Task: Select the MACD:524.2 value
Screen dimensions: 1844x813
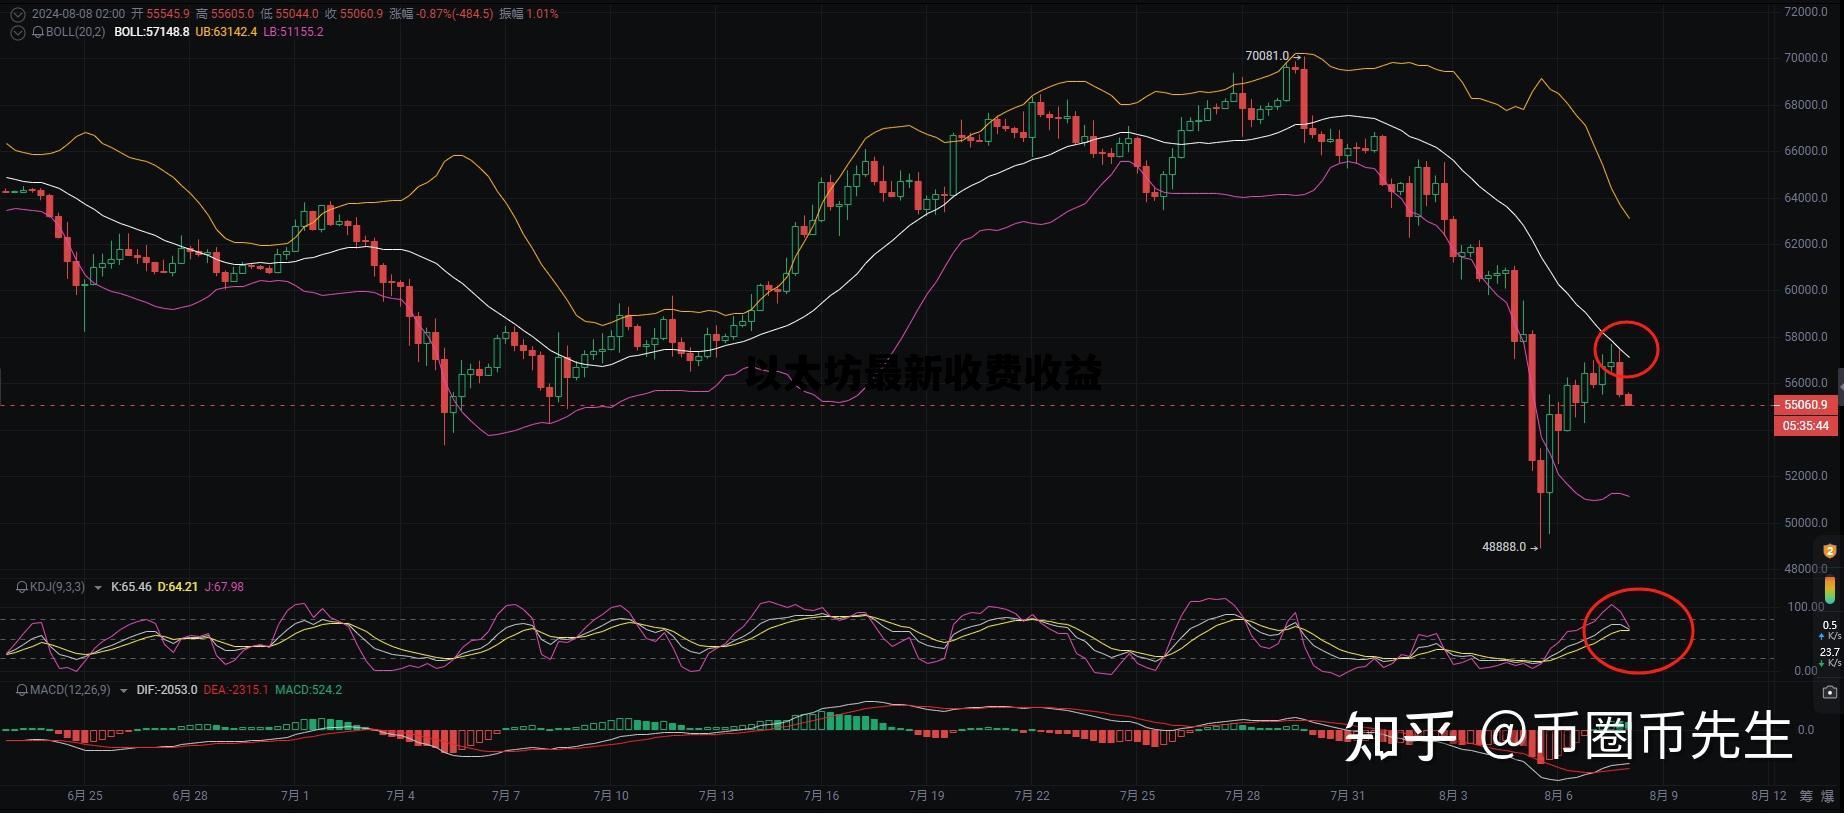Action: (308, 690)
